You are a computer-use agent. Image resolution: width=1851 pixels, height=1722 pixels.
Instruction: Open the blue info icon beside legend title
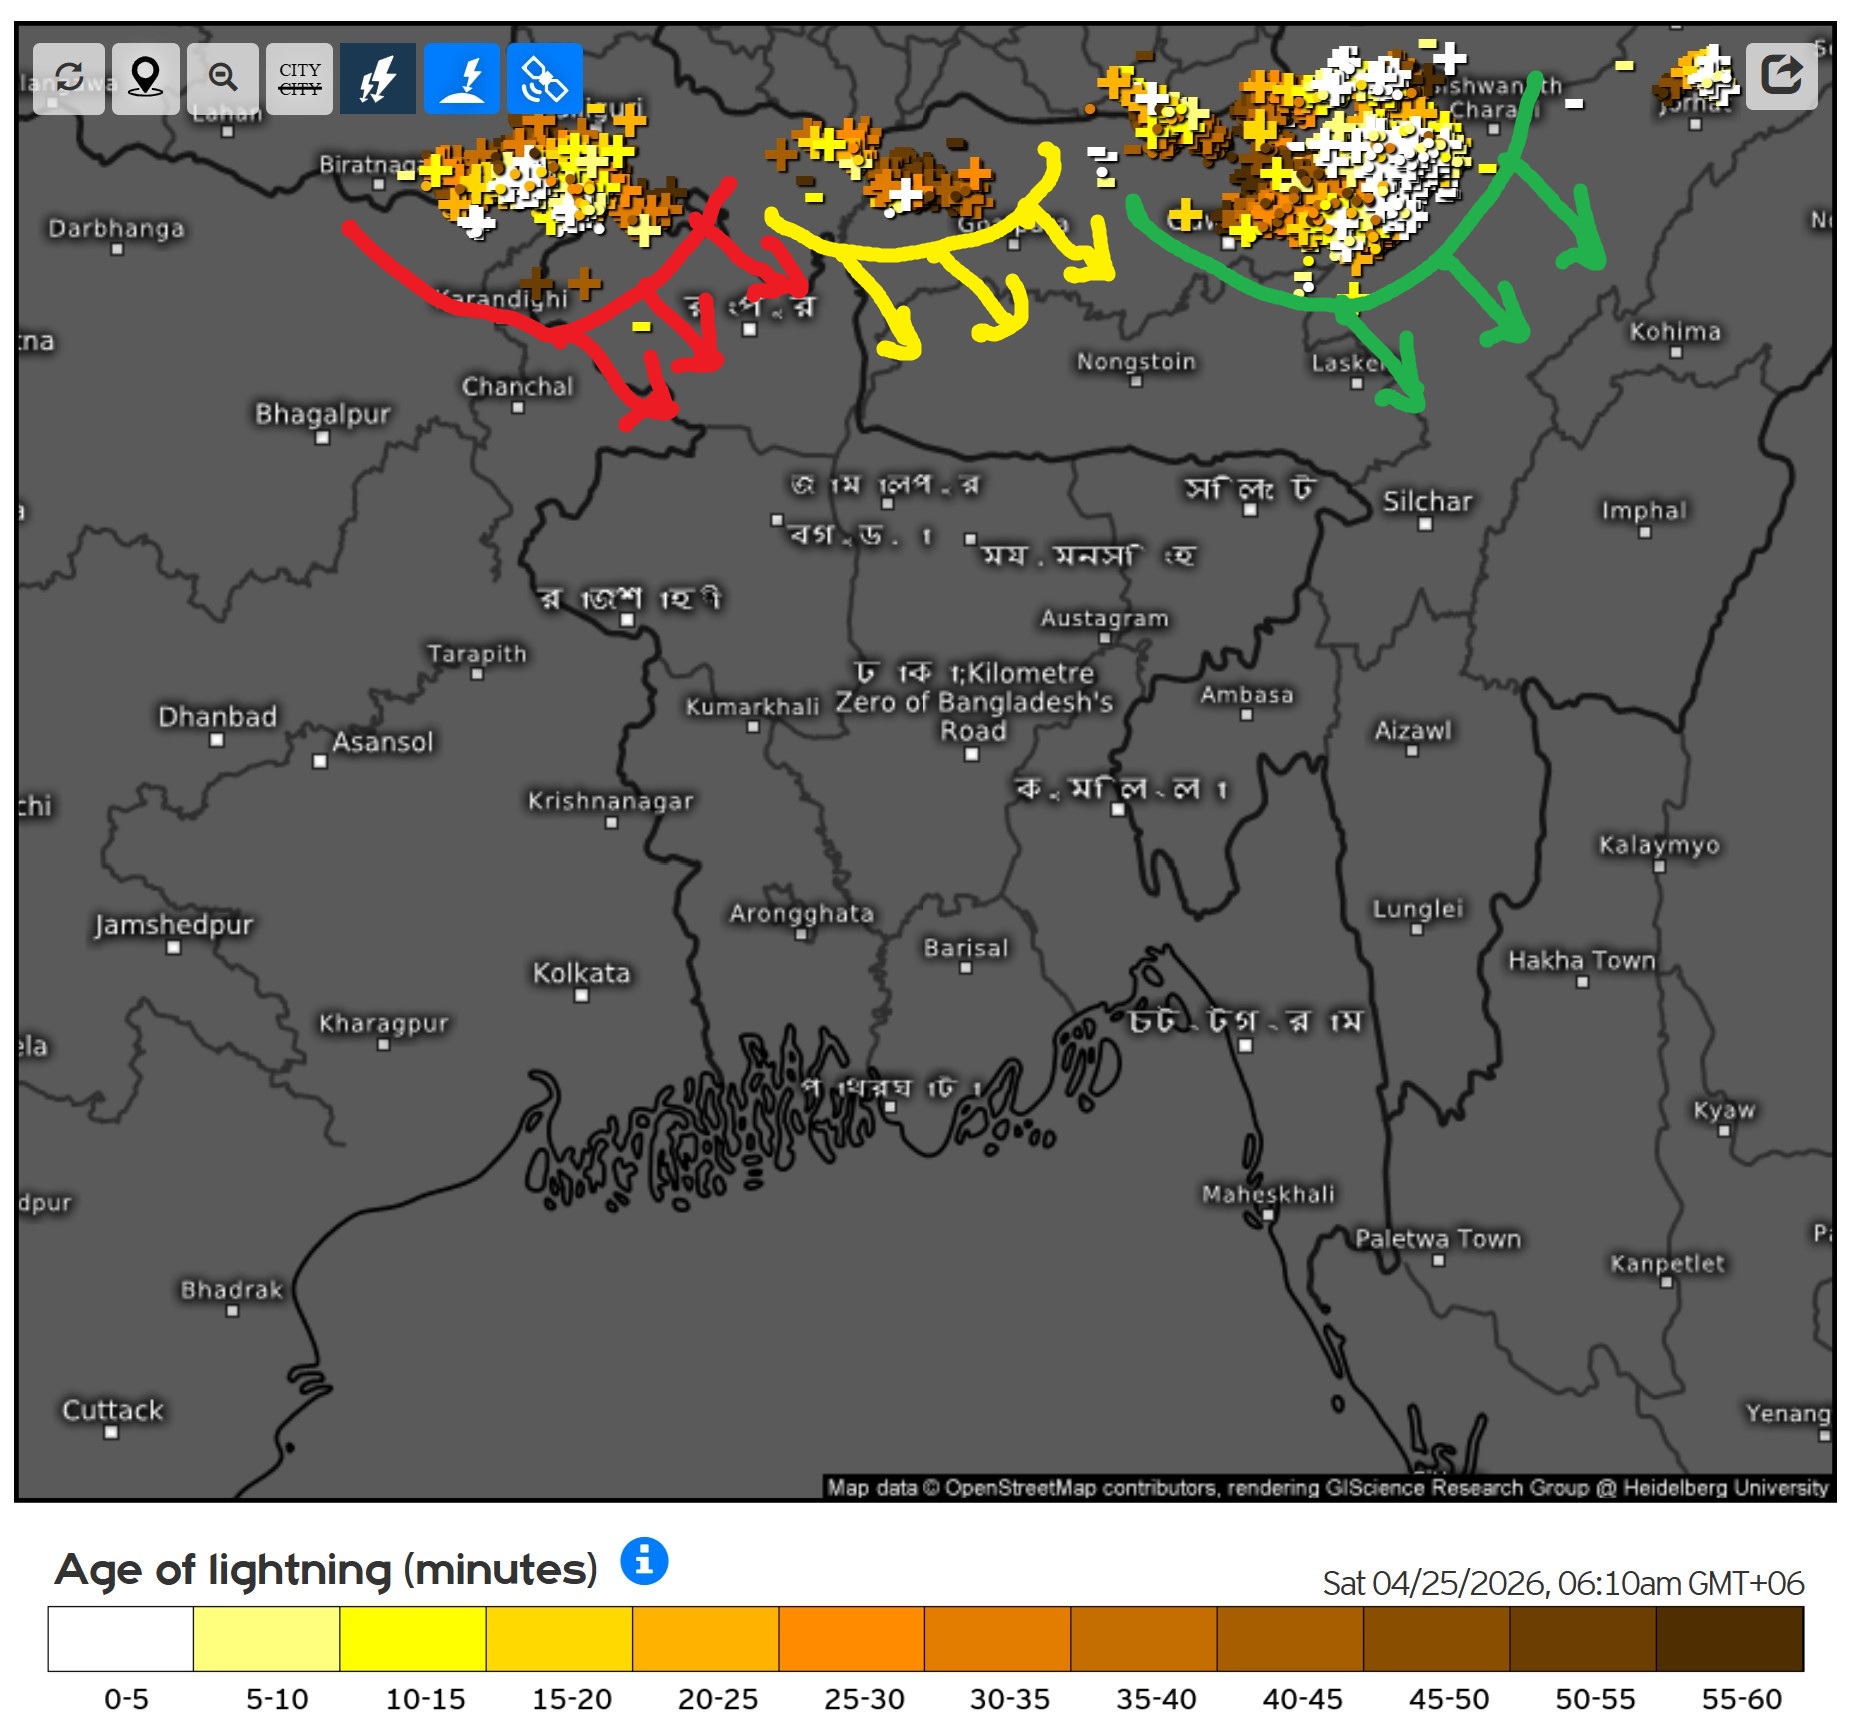tap(644, 1560)
